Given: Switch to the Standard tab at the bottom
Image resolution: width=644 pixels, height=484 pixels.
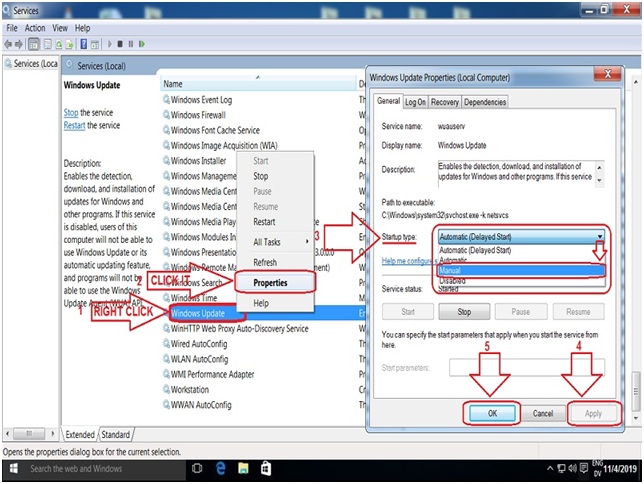Looking at the screenshot, I should point(115,434).
